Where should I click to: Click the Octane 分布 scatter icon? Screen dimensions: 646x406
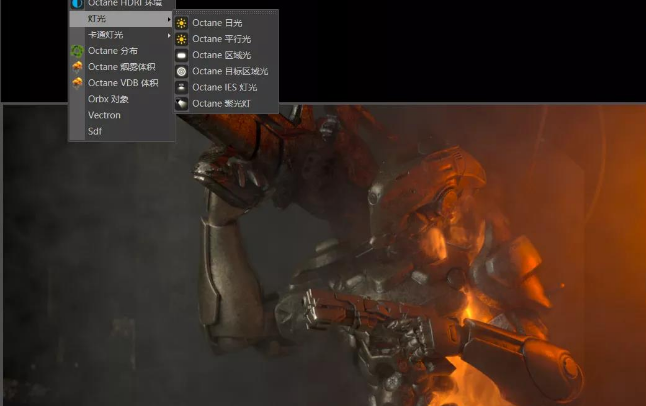click(77, 51)
